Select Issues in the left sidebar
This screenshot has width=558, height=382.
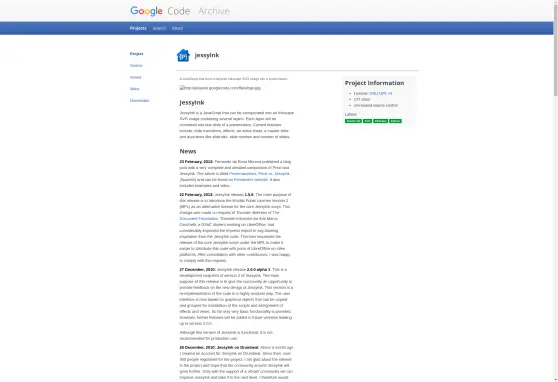pyautogui.click(x=136, y=77)
